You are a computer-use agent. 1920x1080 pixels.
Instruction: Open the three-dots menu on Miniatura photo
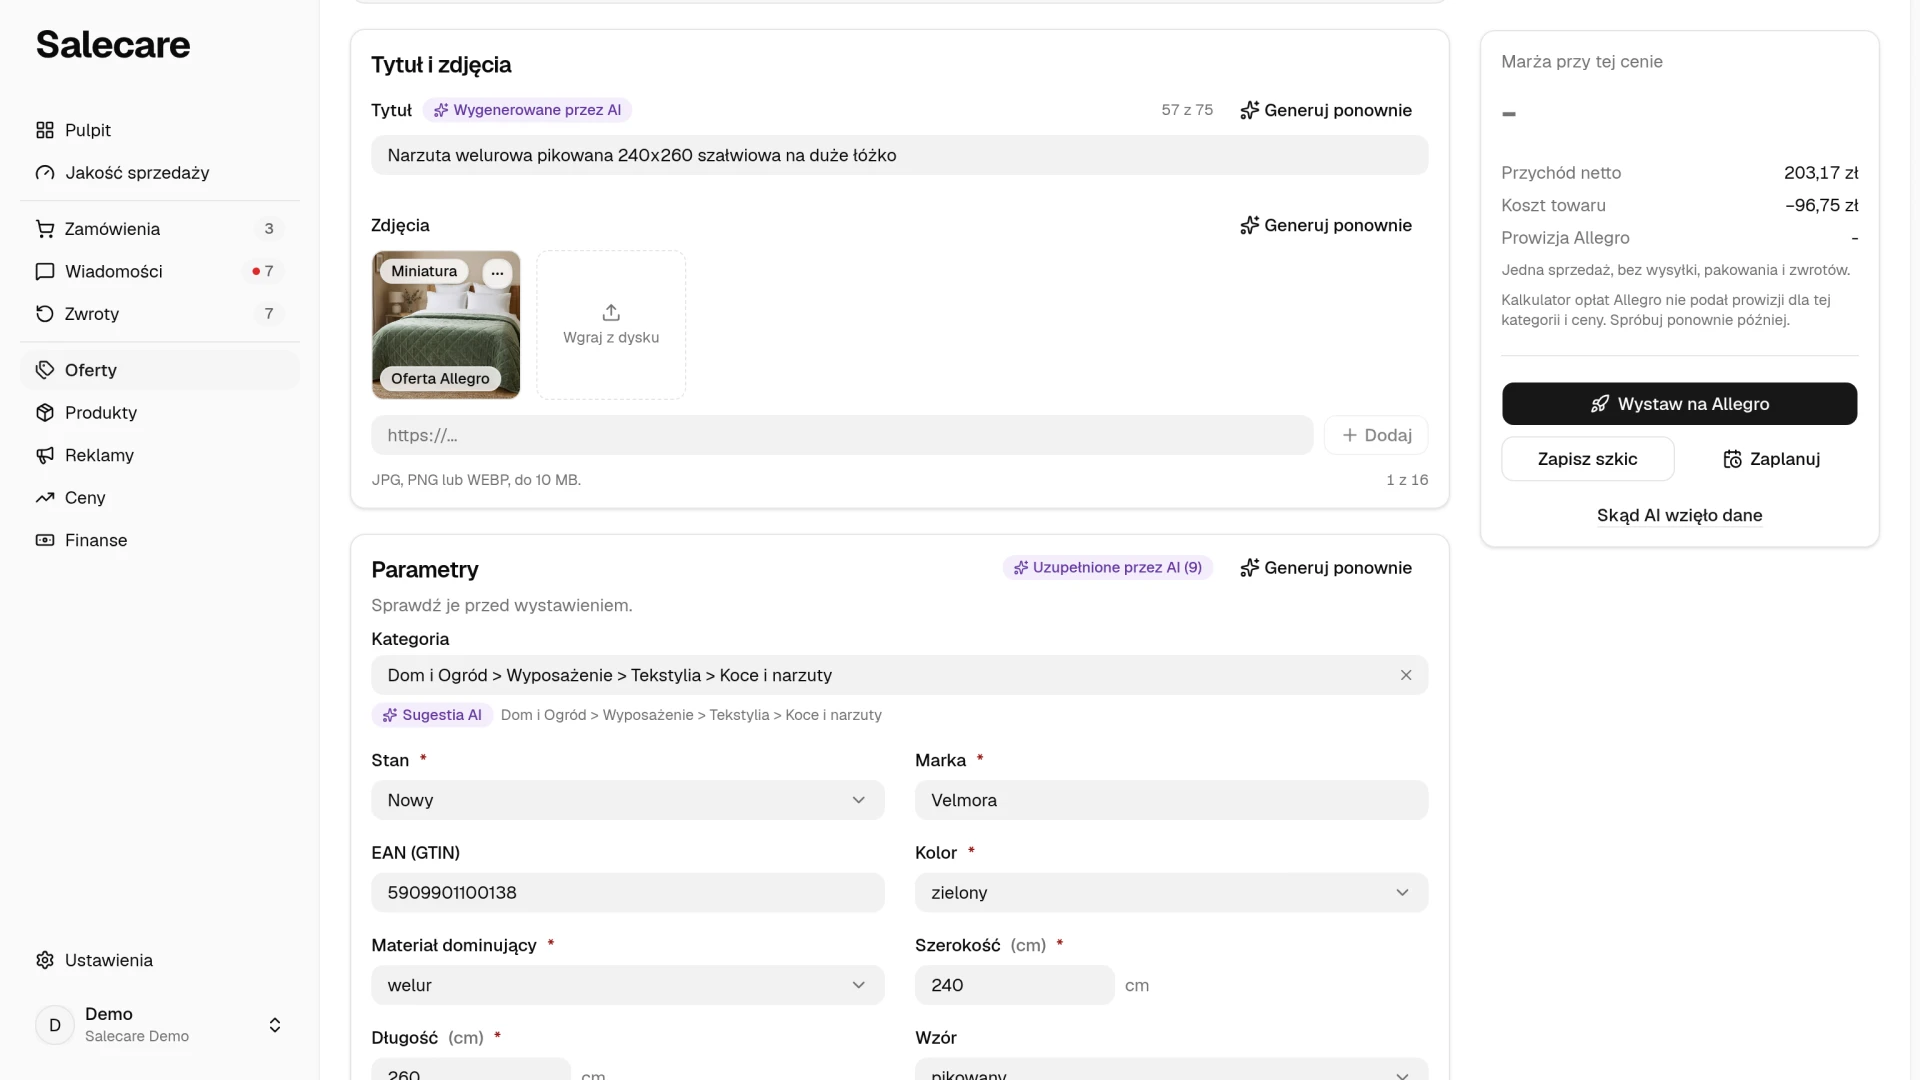coord(497,272)
